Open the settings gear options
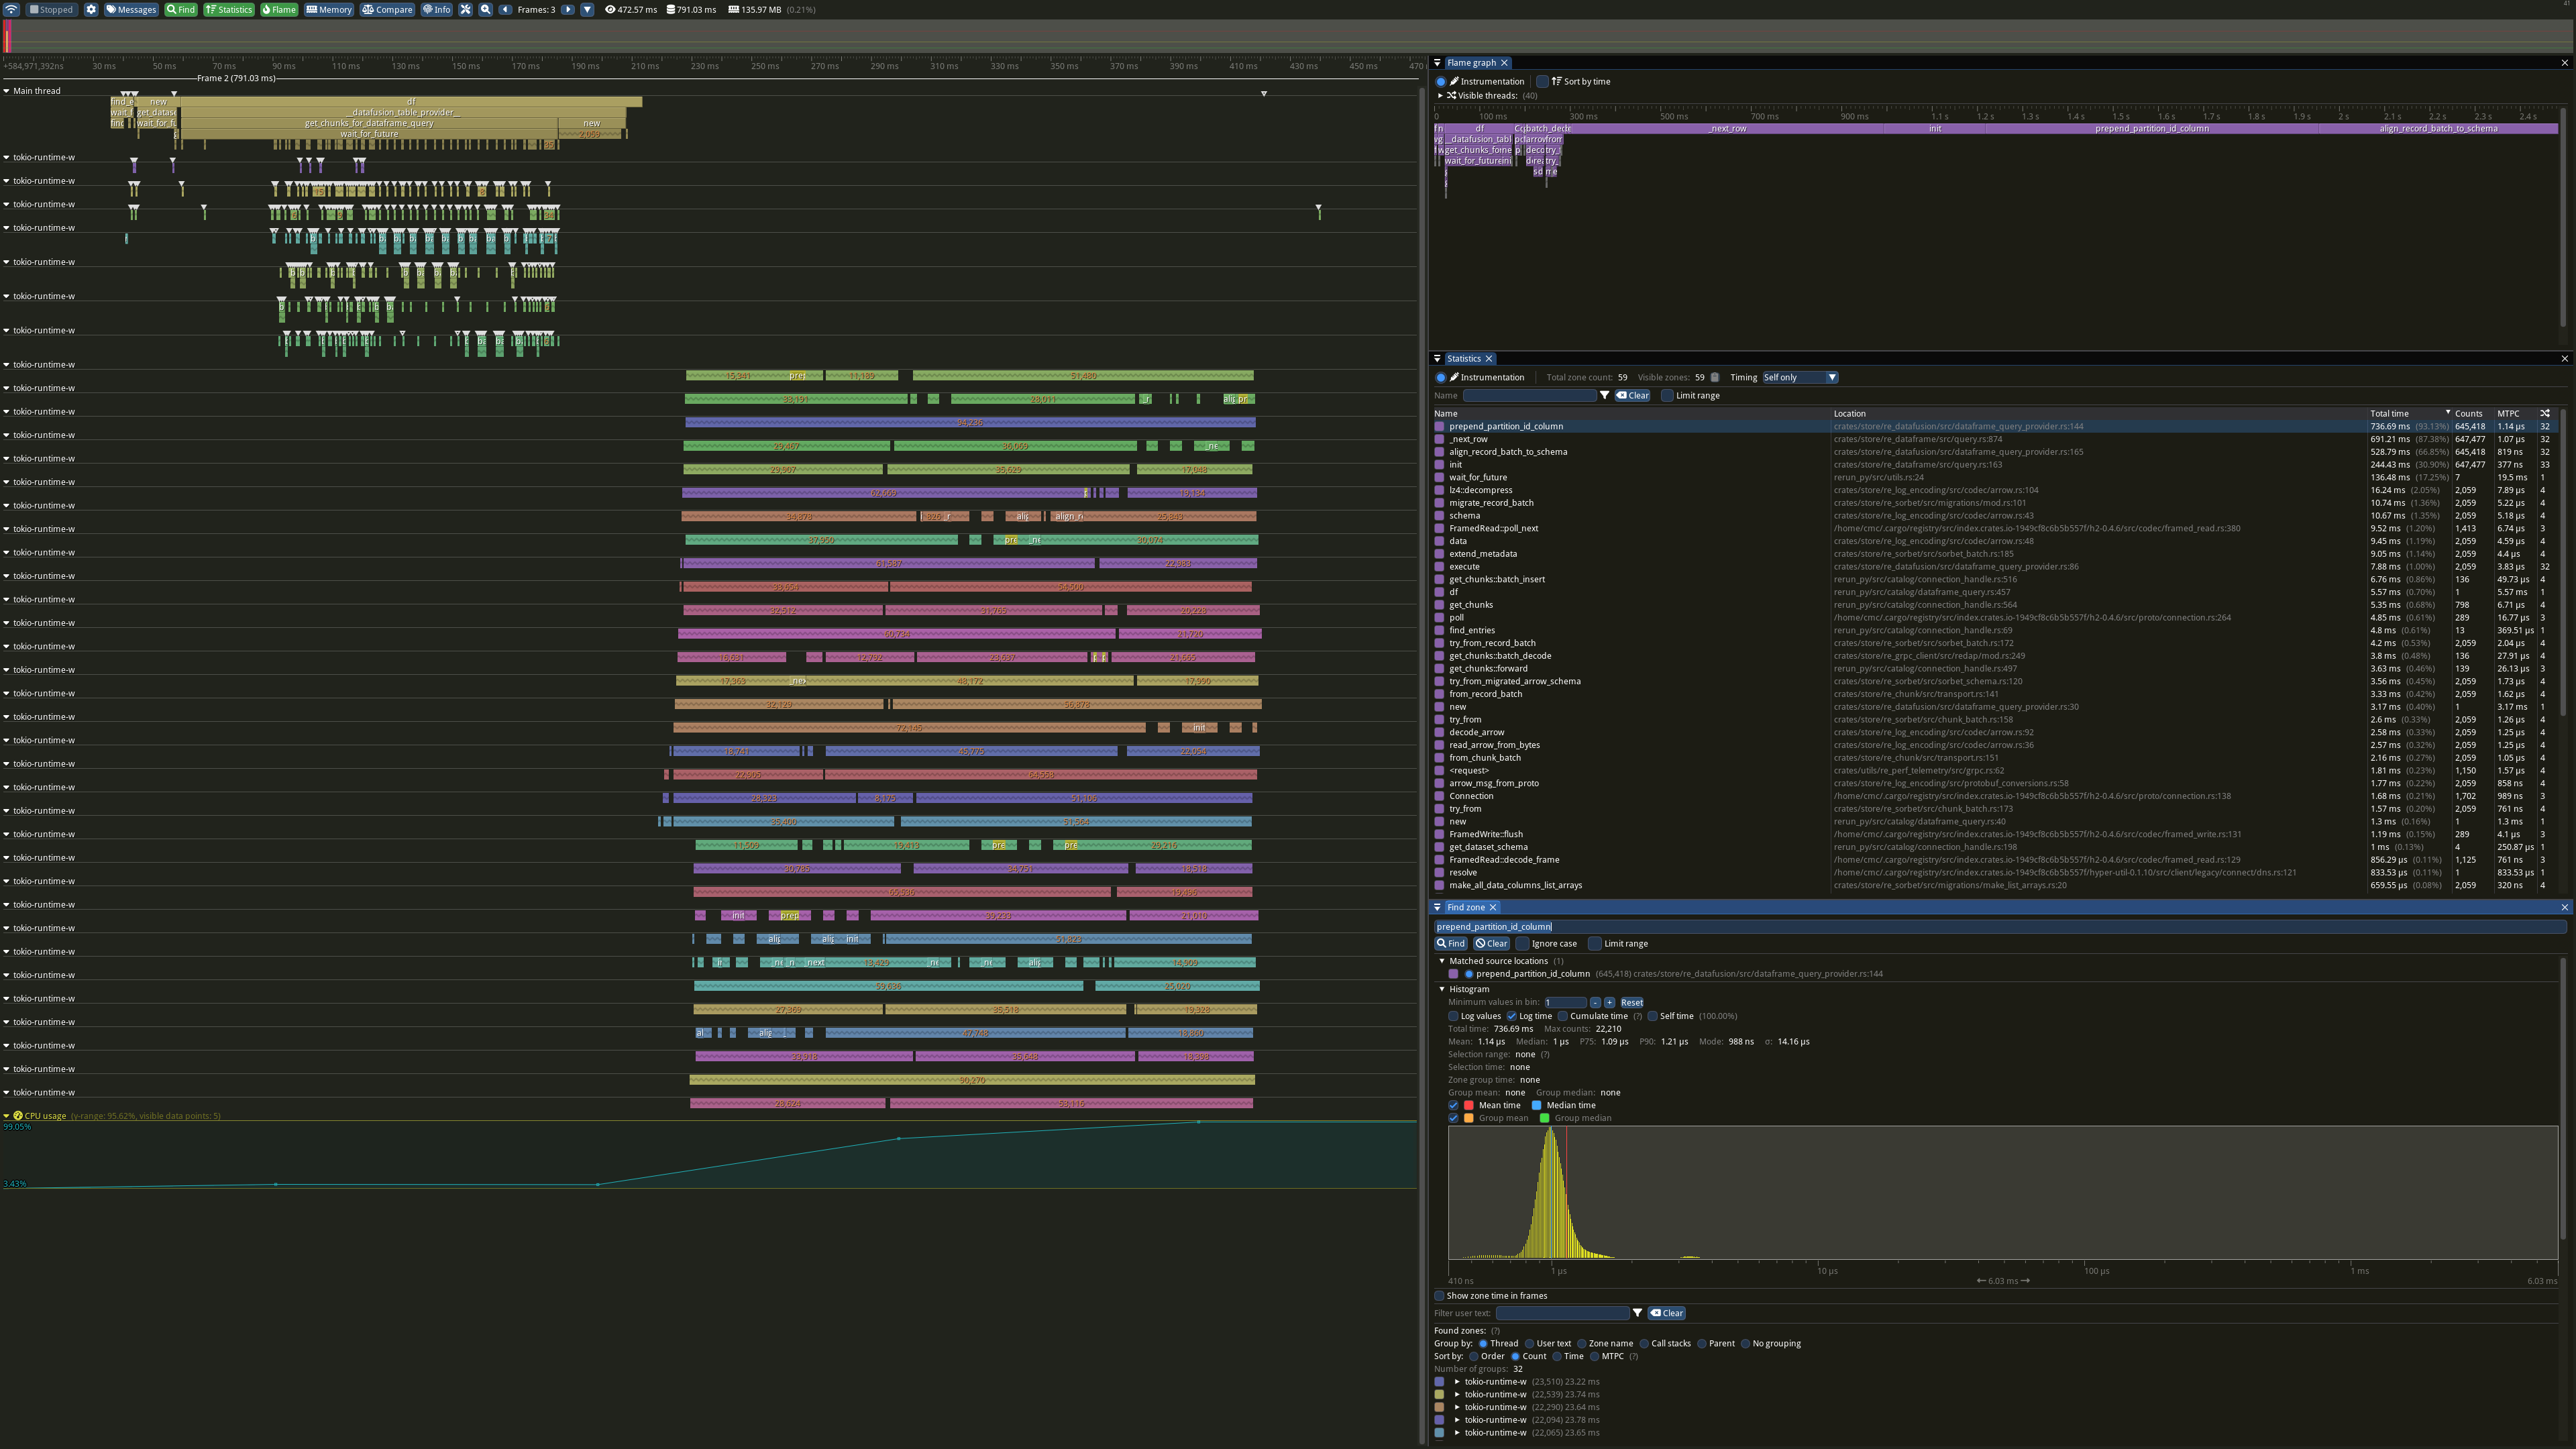This screenshot has width=2576, height=1449. [91, 9]
